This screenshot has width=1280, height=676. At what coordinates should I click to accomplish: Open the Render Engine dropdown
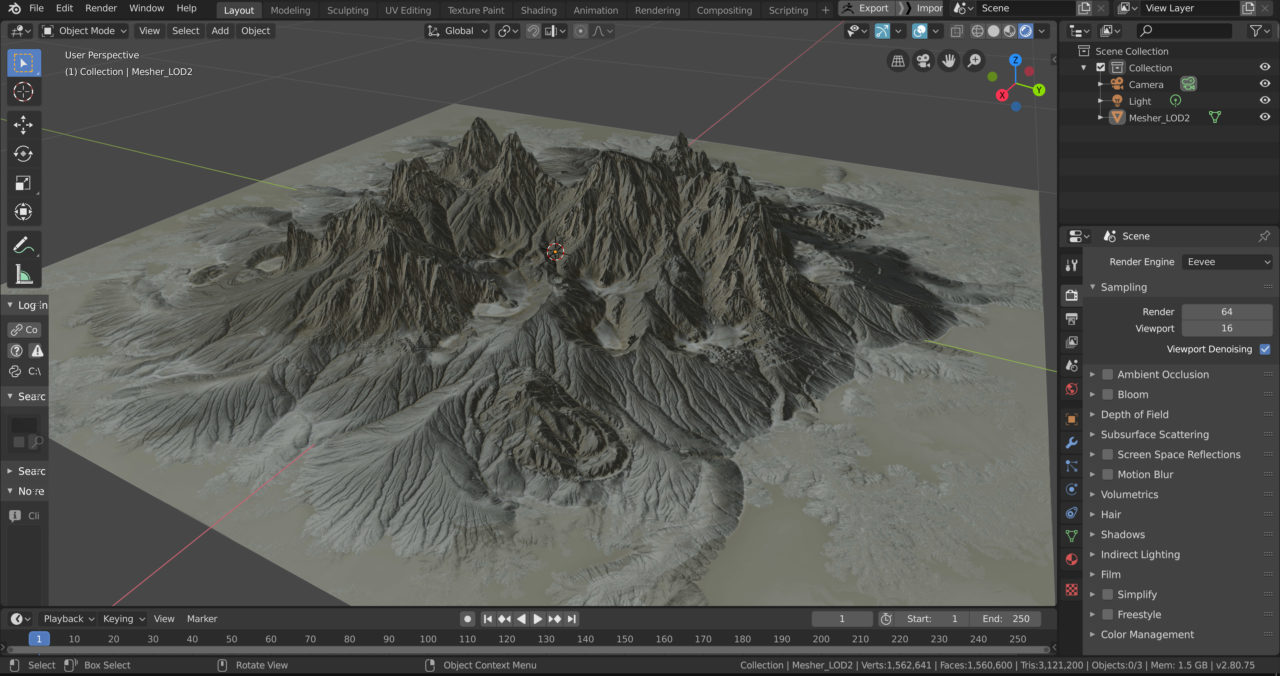1226,262
